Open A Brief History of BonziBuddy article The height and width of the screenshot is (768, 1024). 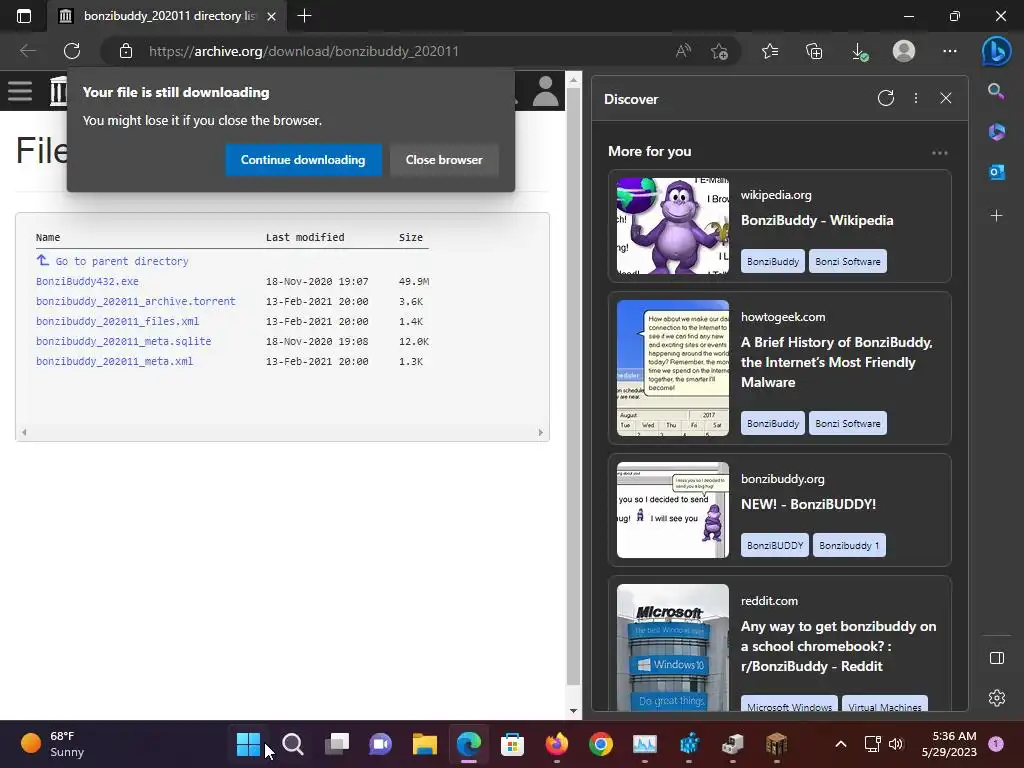[837, 362]
